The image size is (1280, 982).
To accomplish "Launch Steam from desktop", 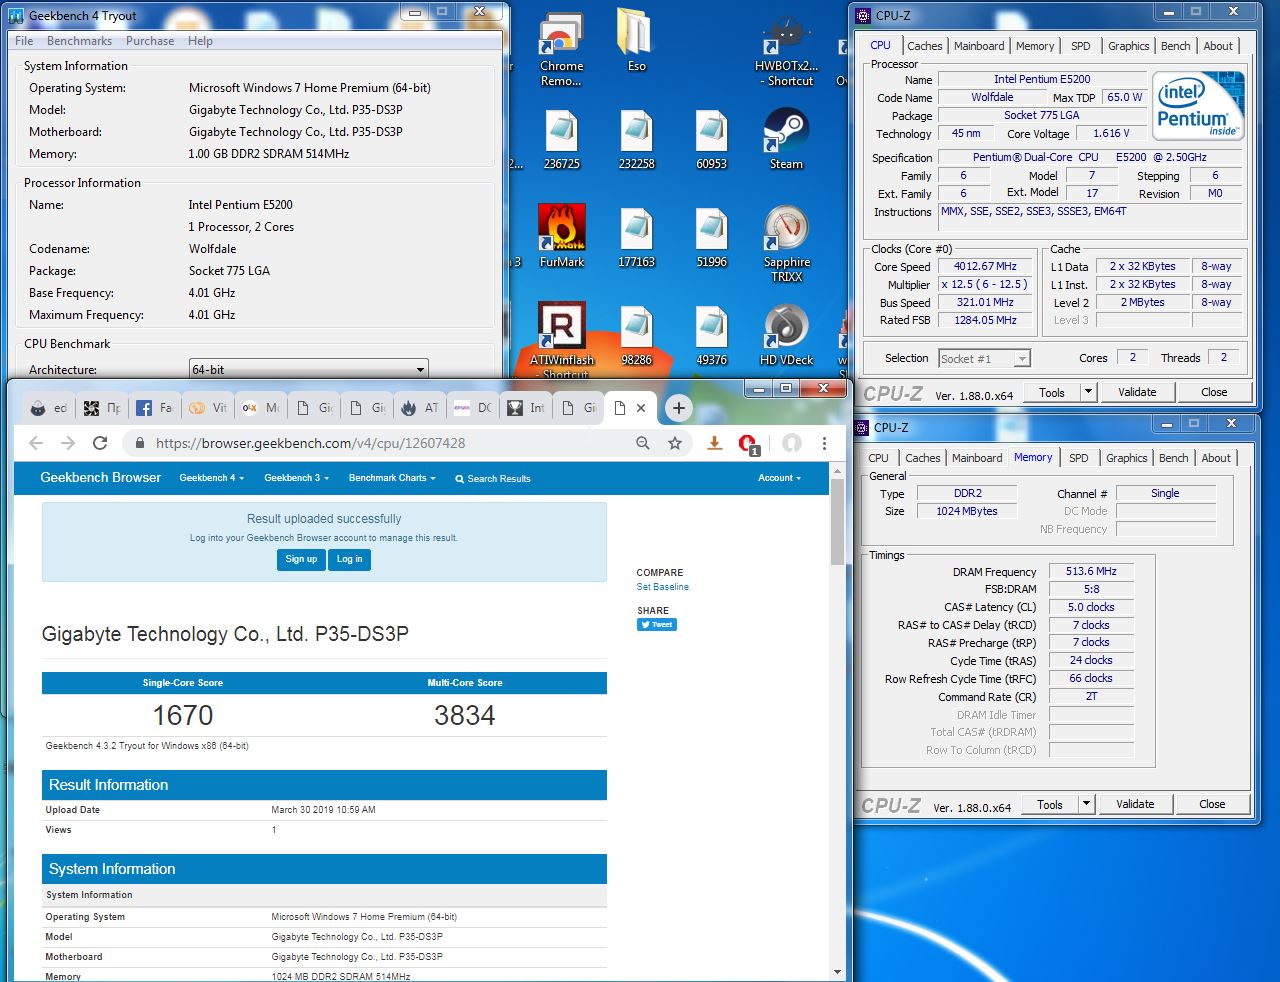I will (x=786, y=139).
